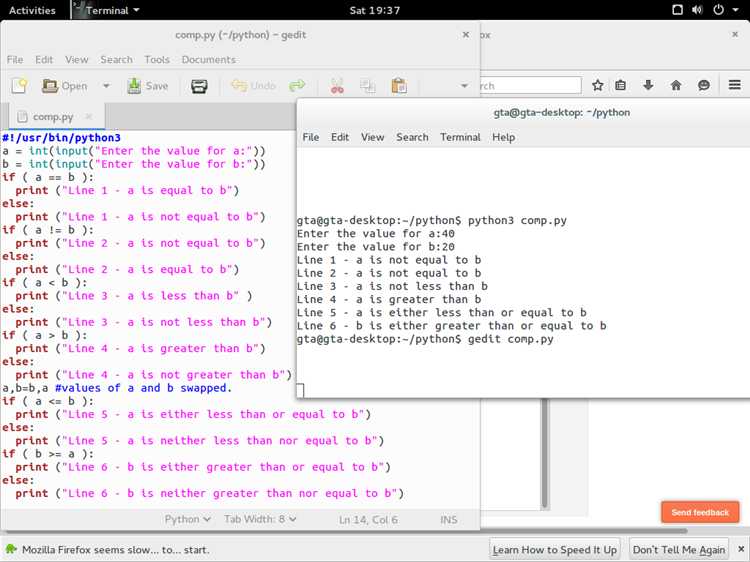
Task: Open the terminal View menu
Action: (x=373, y=137)
